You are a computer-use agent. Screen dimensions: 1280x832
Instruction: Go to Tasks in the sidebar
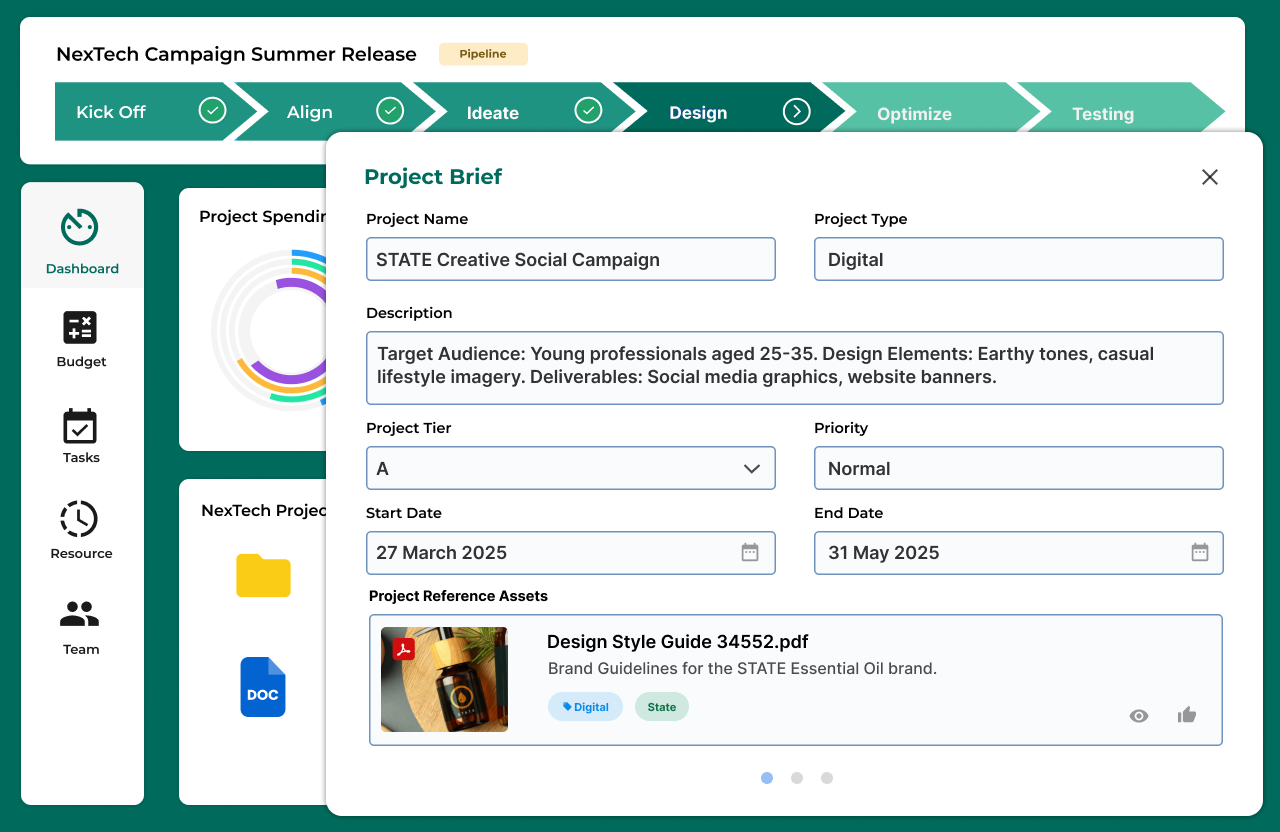coord(80,437)
